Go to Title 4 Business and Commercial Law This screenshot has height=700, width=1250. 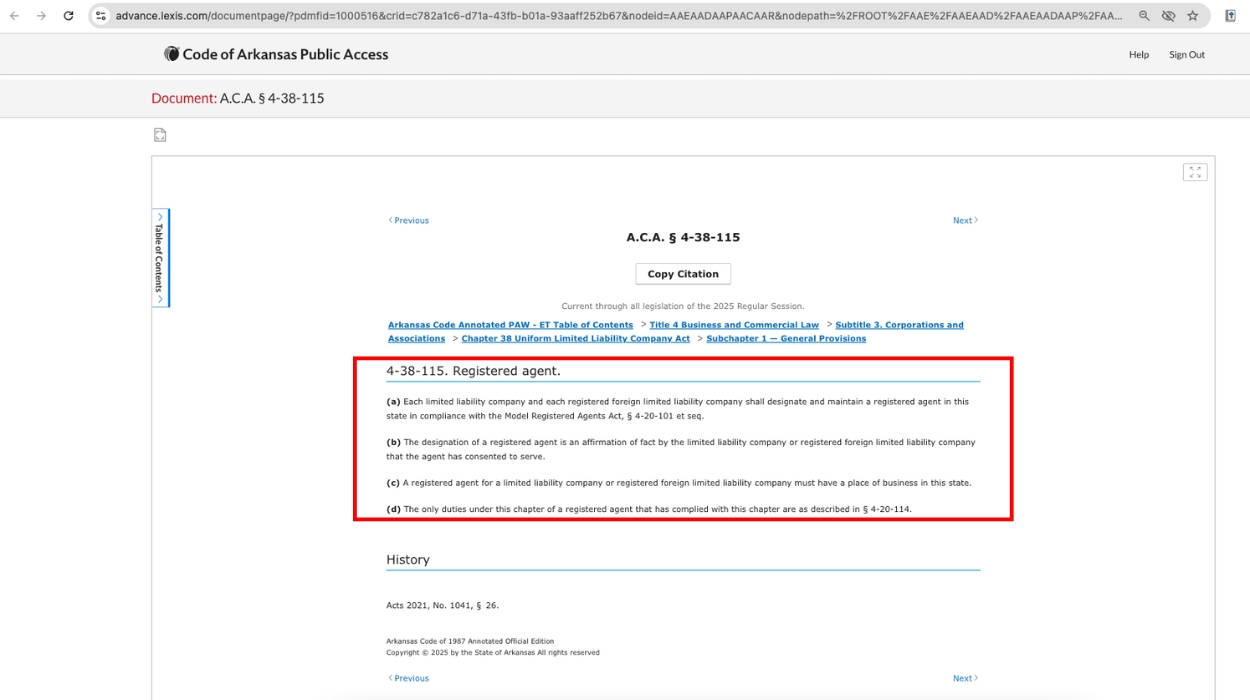(733, 325)
